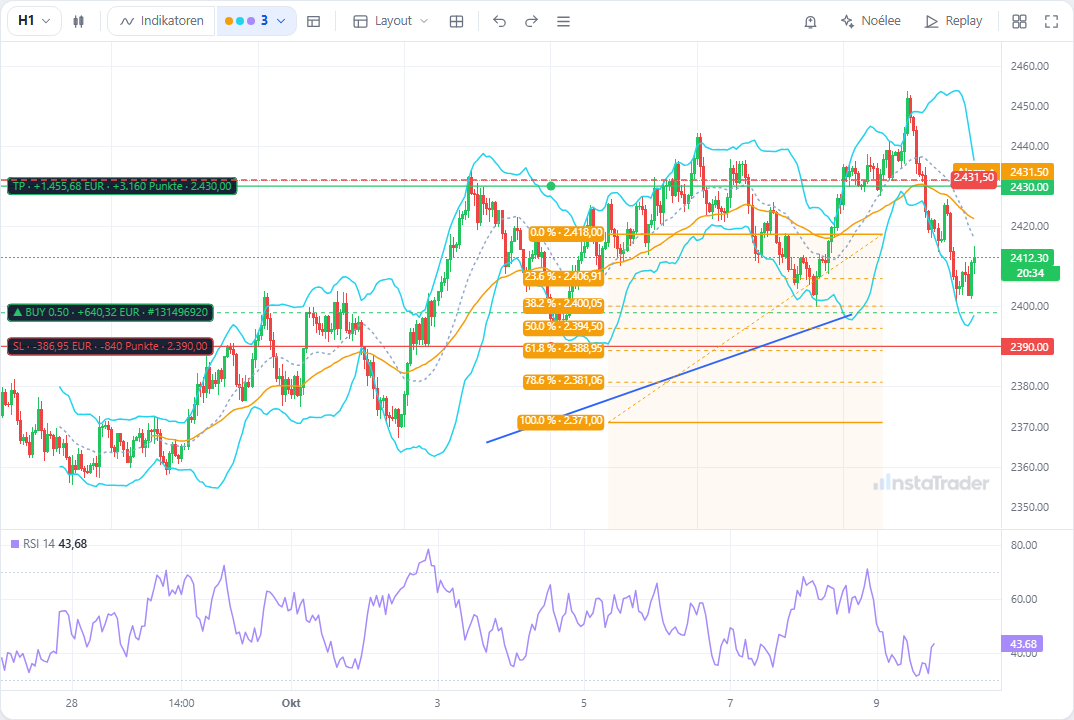Screen dimensions: 1074x720
Task: Click the RSI value tag 43.68
Action: click(1023, 644)
